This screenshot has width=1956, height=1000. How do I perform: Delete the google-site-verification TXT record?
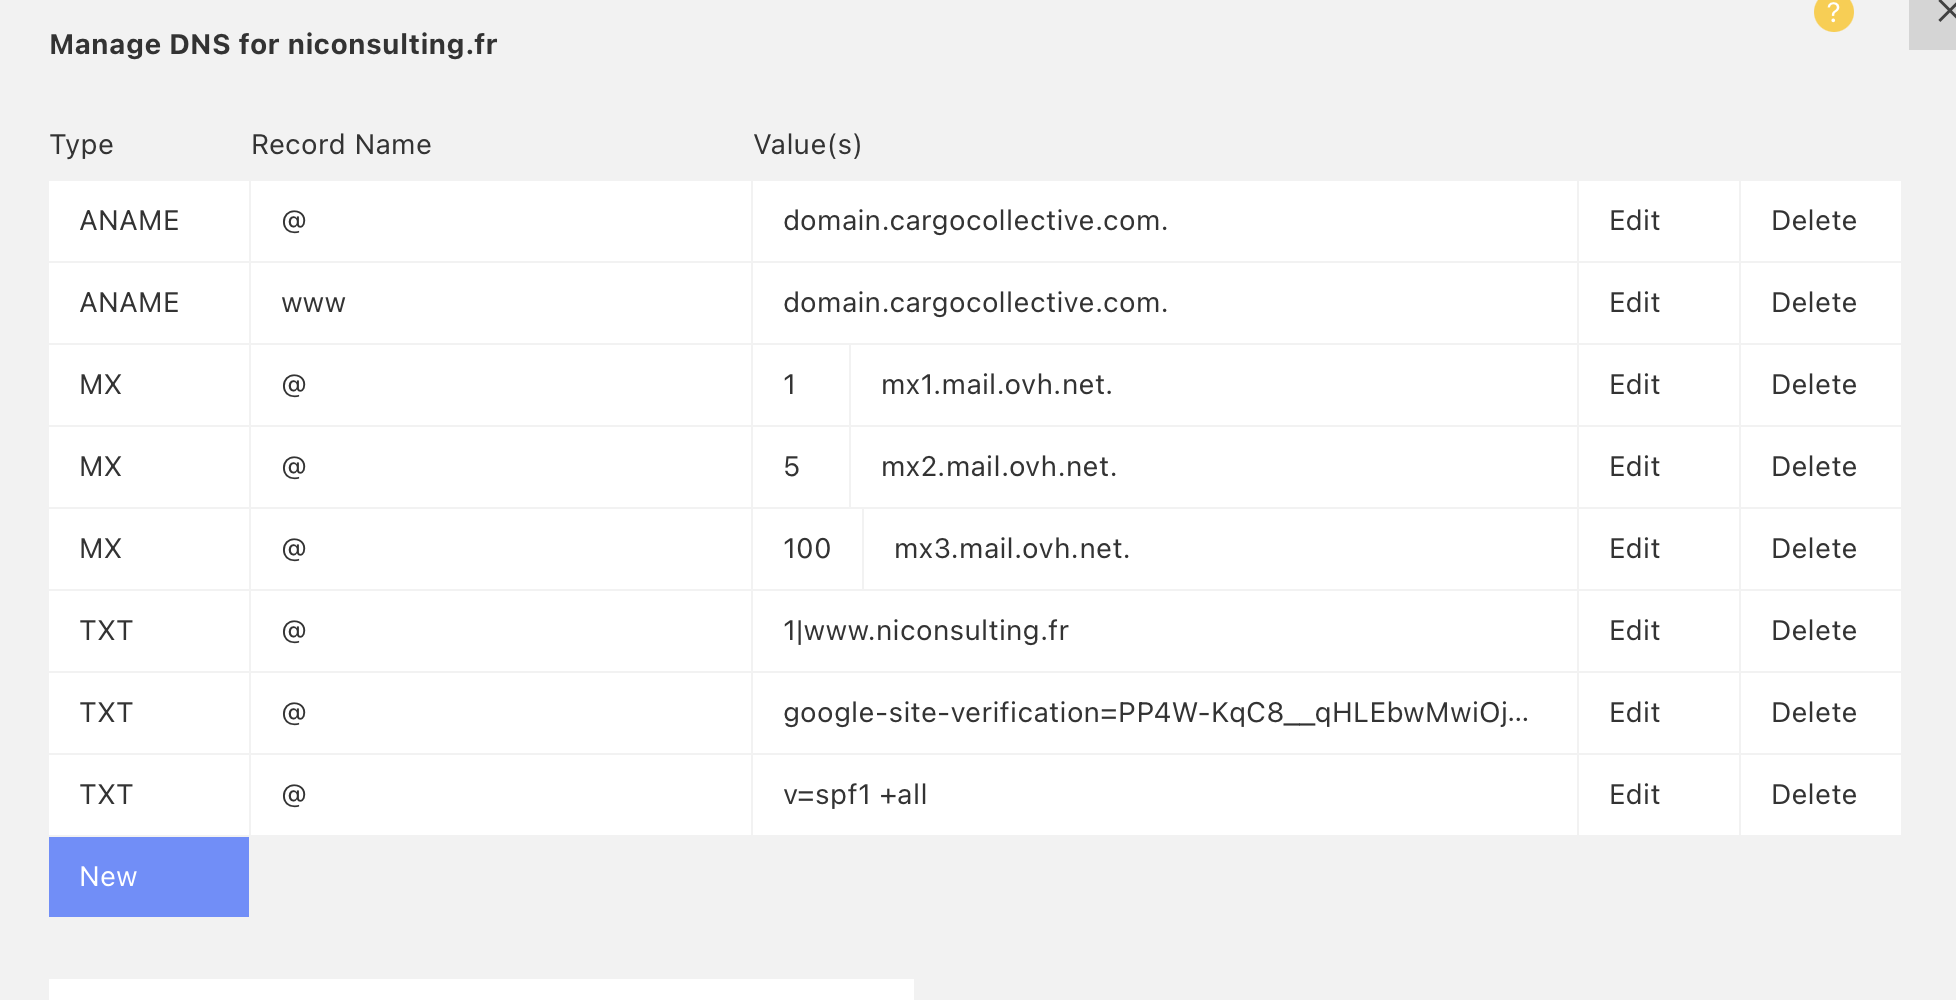[1813, 713]
